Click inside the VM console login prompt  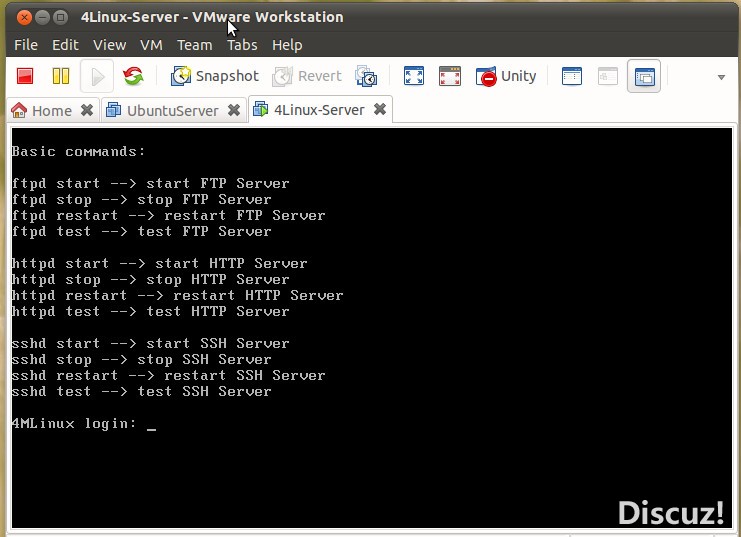click(151, 424)
